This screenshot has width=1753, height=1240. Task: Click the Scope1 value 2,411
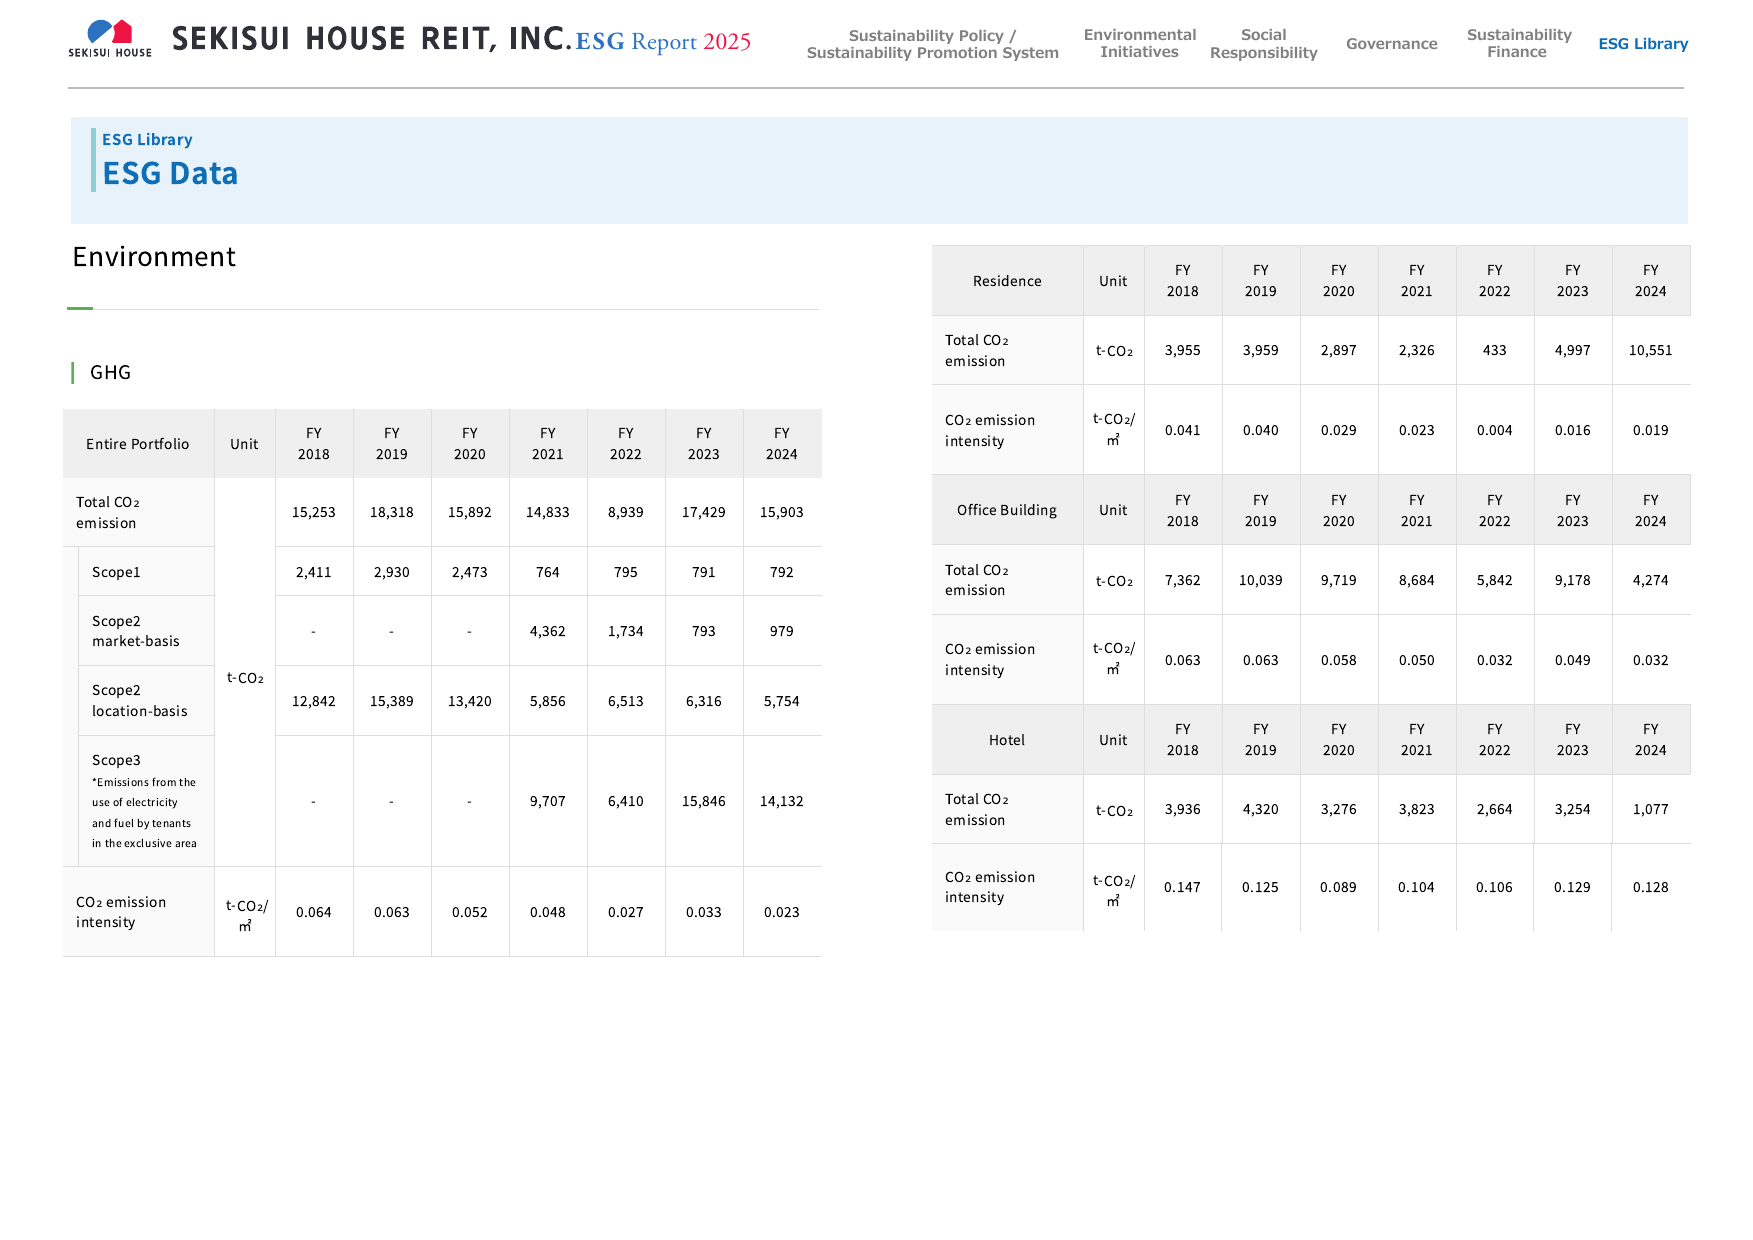pos(314,572)
